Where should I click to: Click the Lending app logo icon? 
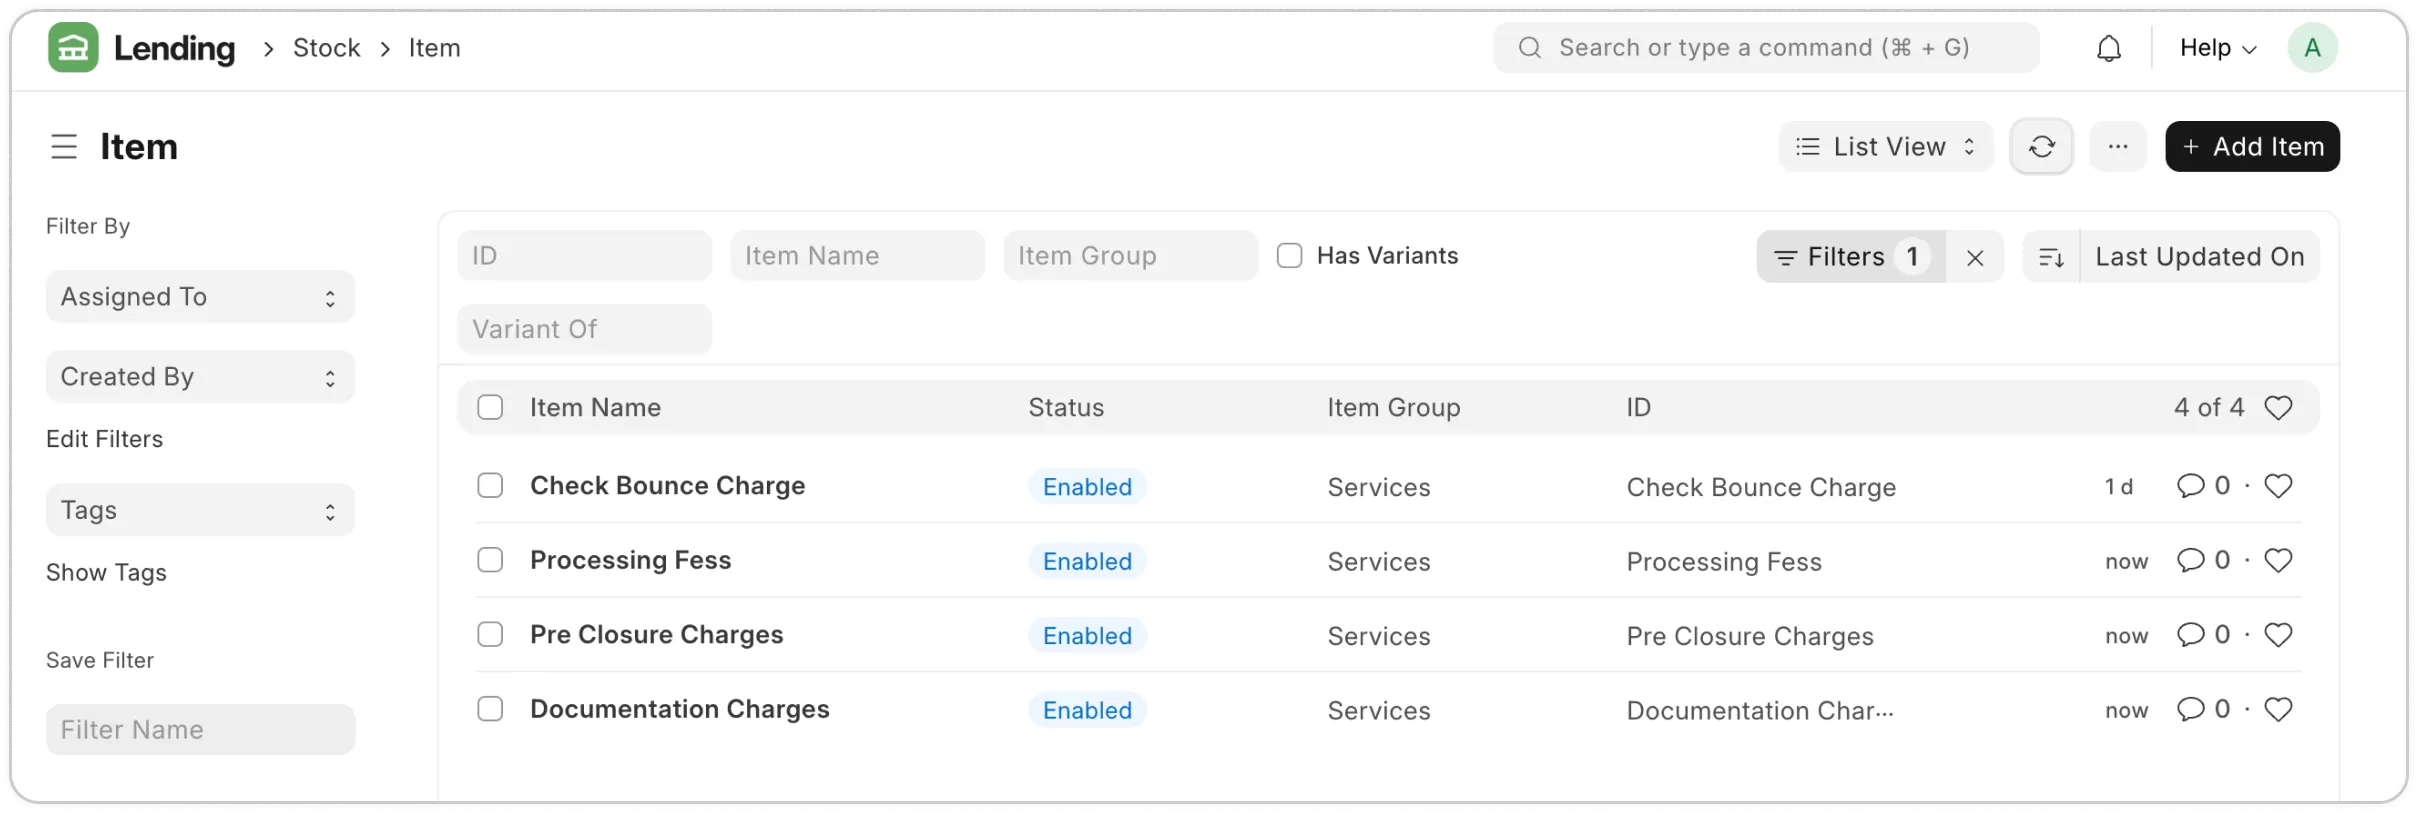point(73,48)
